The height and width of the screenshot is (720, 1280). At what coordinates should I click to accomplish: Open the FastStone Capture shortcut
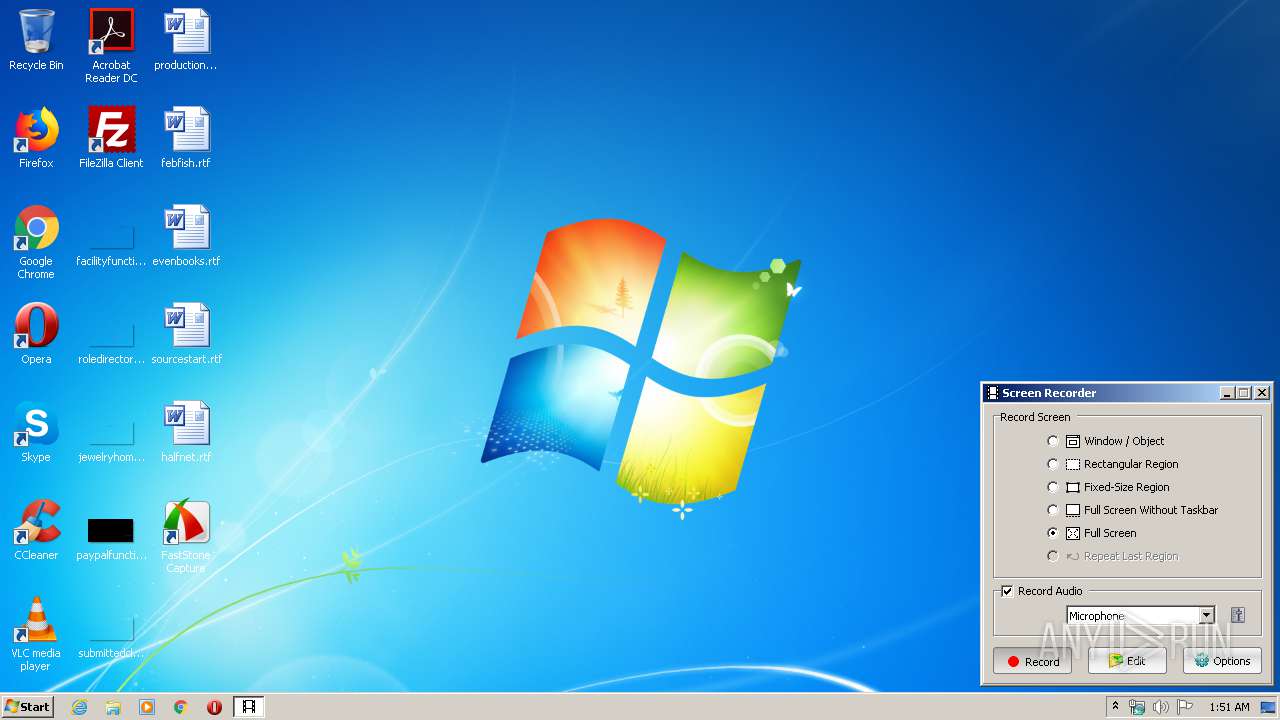click(186, 537)
